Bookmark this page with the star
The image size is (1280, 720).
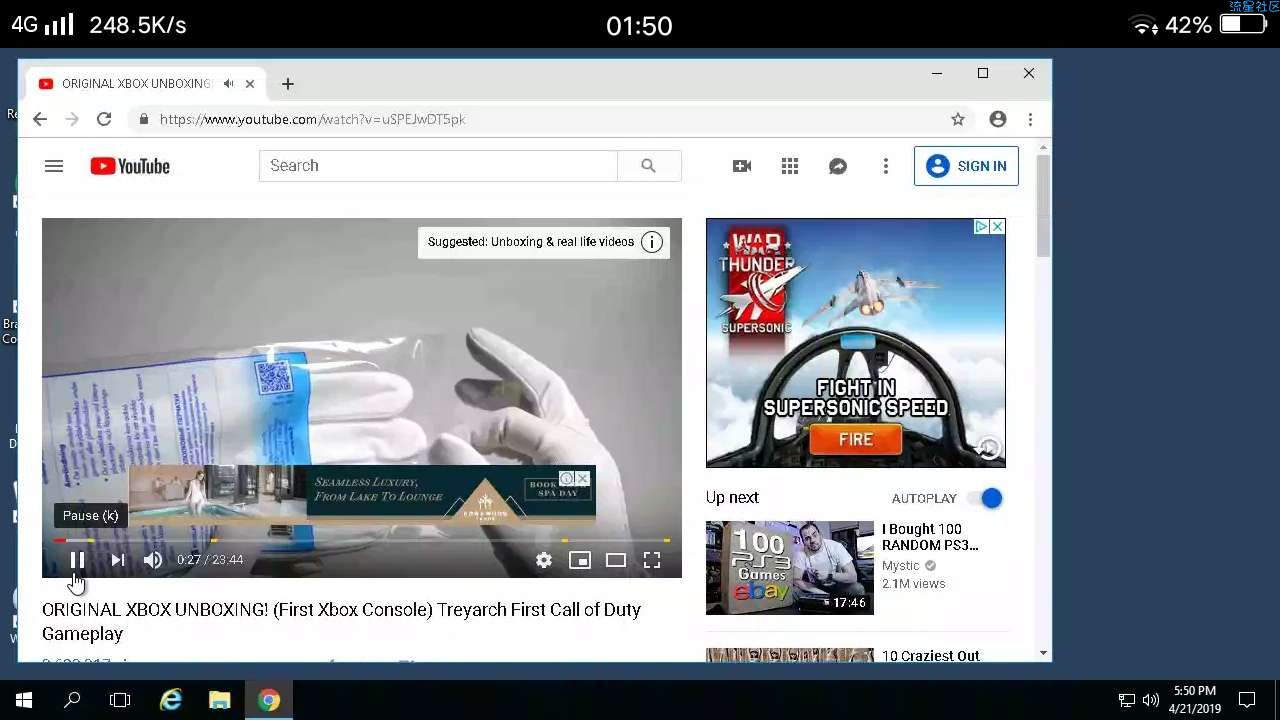pyautogui.click(x=958, y=119)
